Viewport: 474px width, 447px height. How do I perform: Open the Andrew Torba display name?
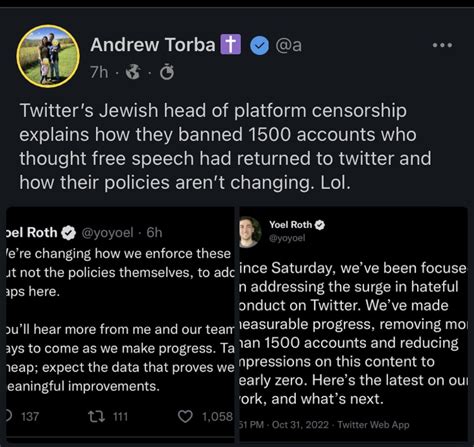(x=153, y=45)
